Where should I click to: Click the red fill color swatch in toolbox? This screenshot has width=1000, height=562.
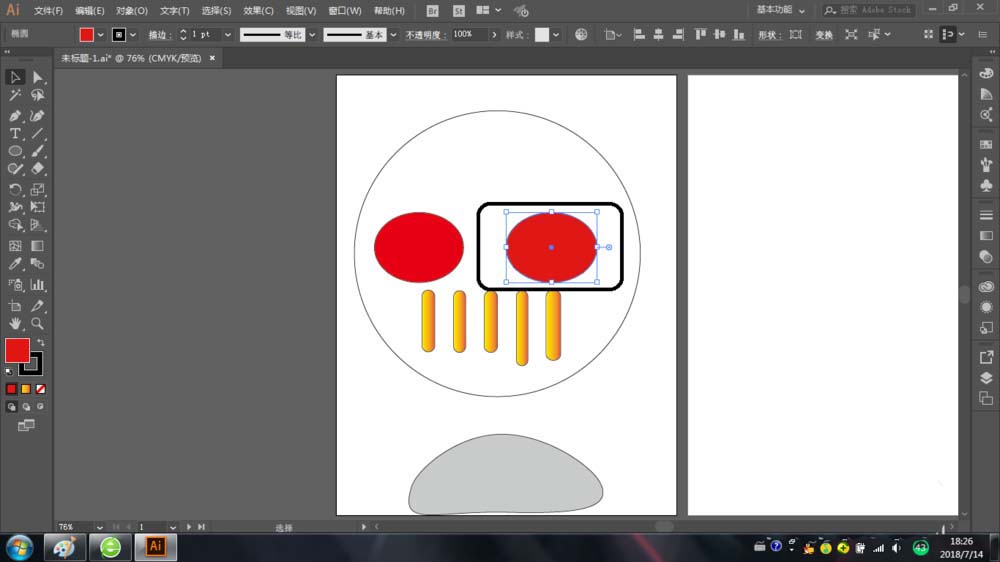click(x=17, y=350)
